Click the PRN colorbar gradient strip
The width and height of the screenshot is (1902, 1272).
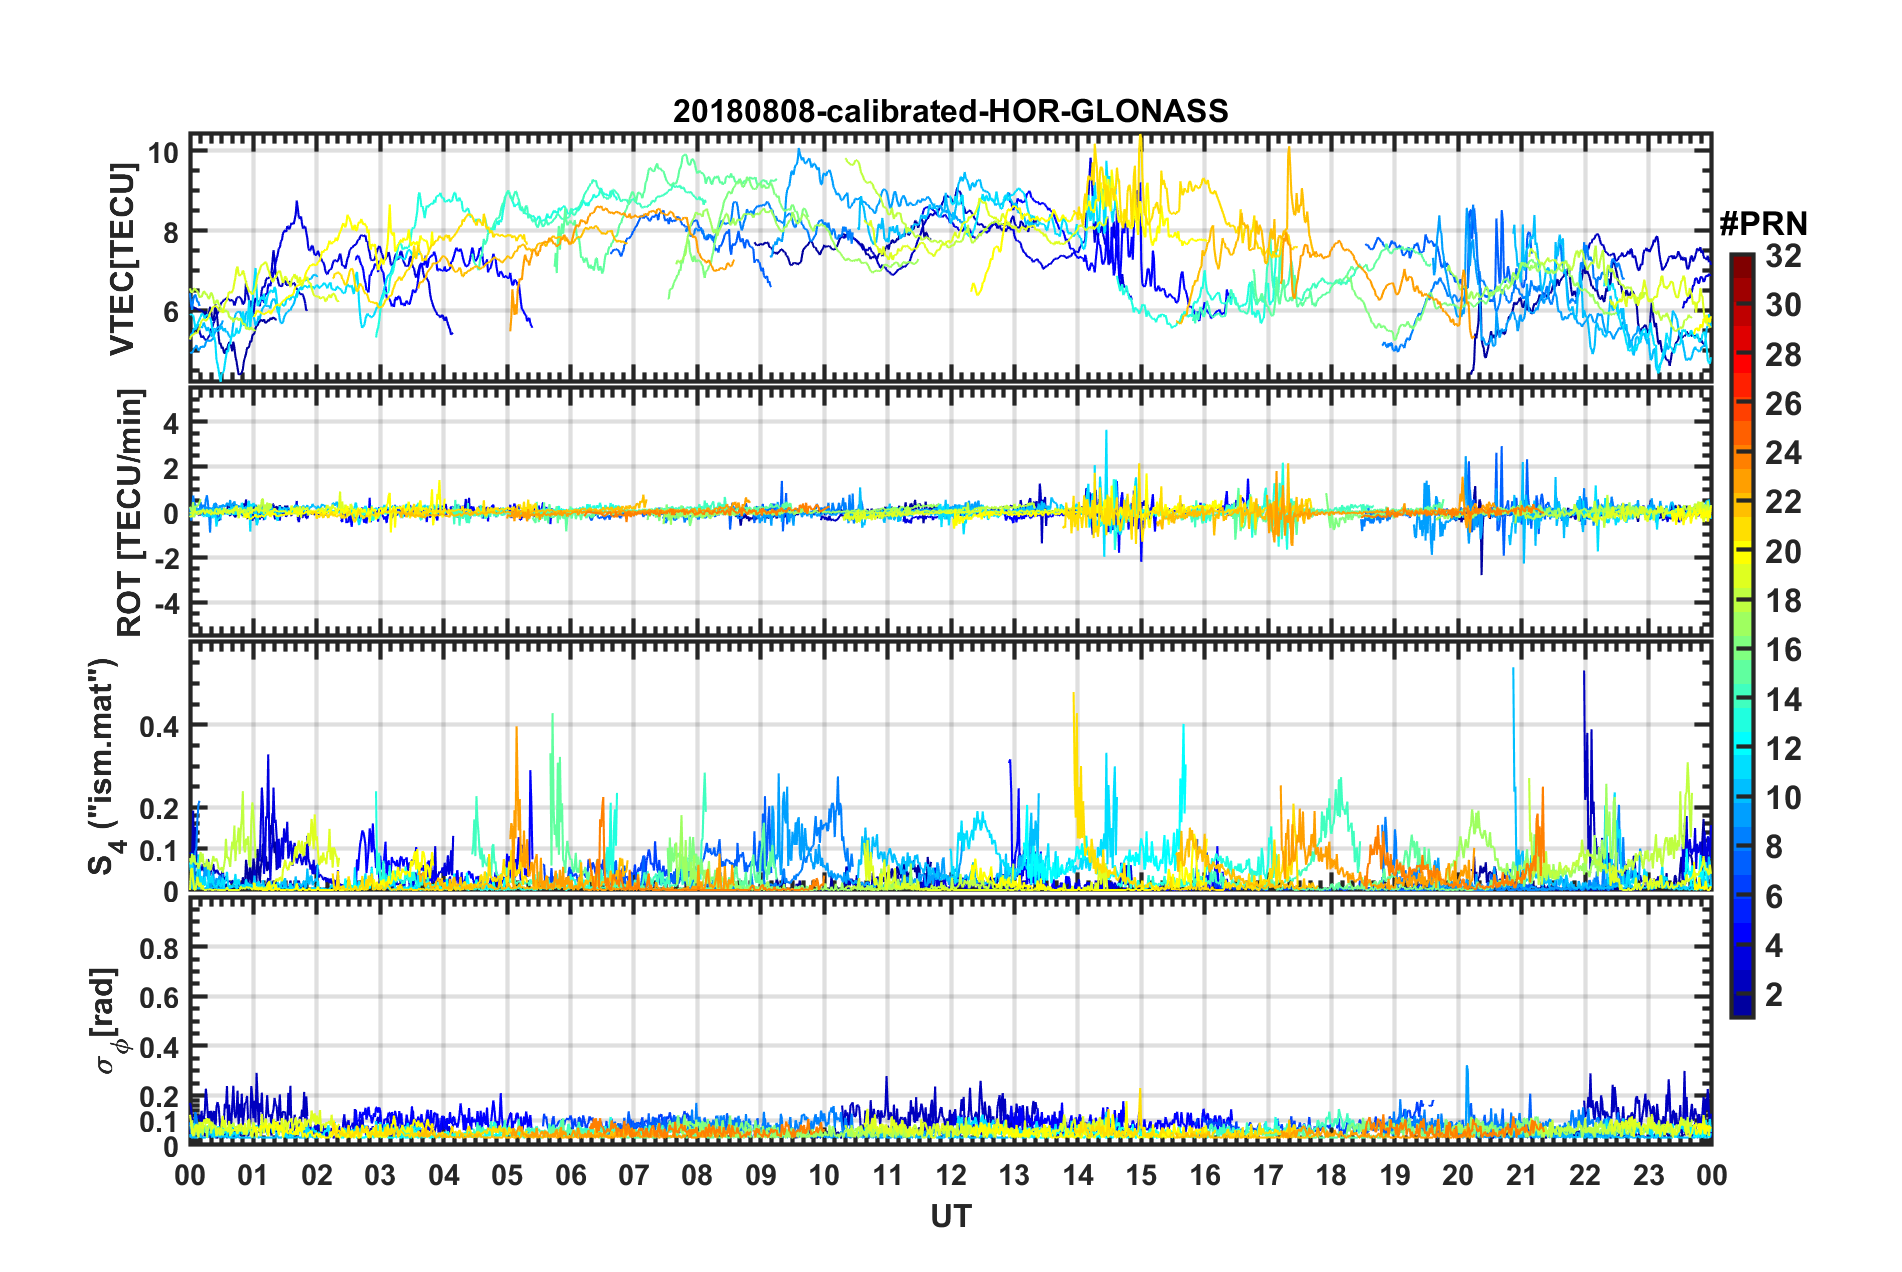coord(1741,635)
